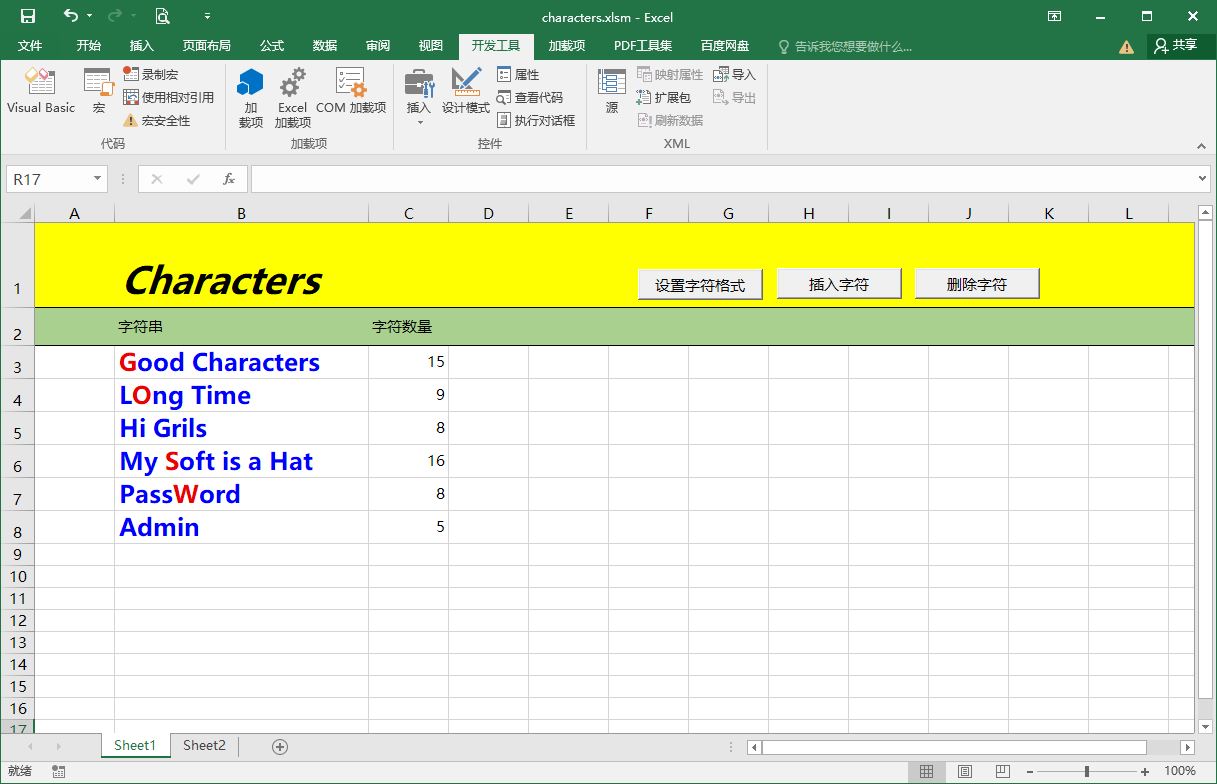Select the cell containing "PassWord"
This screenshot has width=1217, height=784.
click(241, 494)
